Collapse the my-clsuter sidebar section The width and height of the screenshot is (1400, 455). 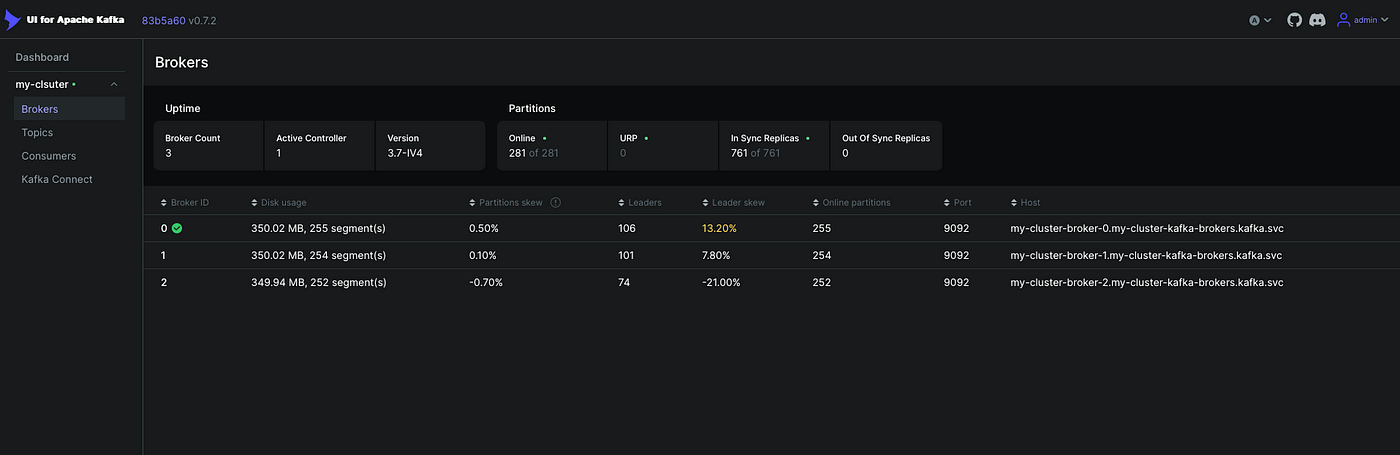click(x=114, y=85)
